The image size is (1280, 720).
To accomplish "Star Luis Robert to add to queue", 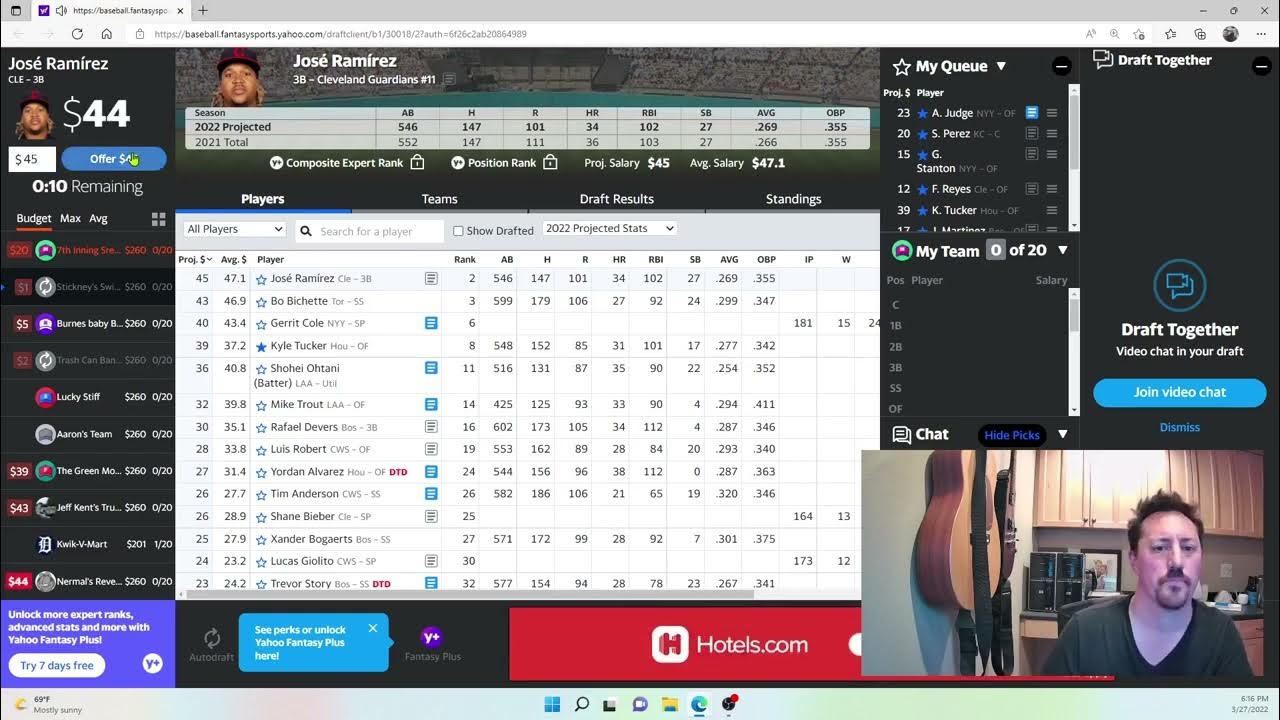I will [x=261, y=450].
